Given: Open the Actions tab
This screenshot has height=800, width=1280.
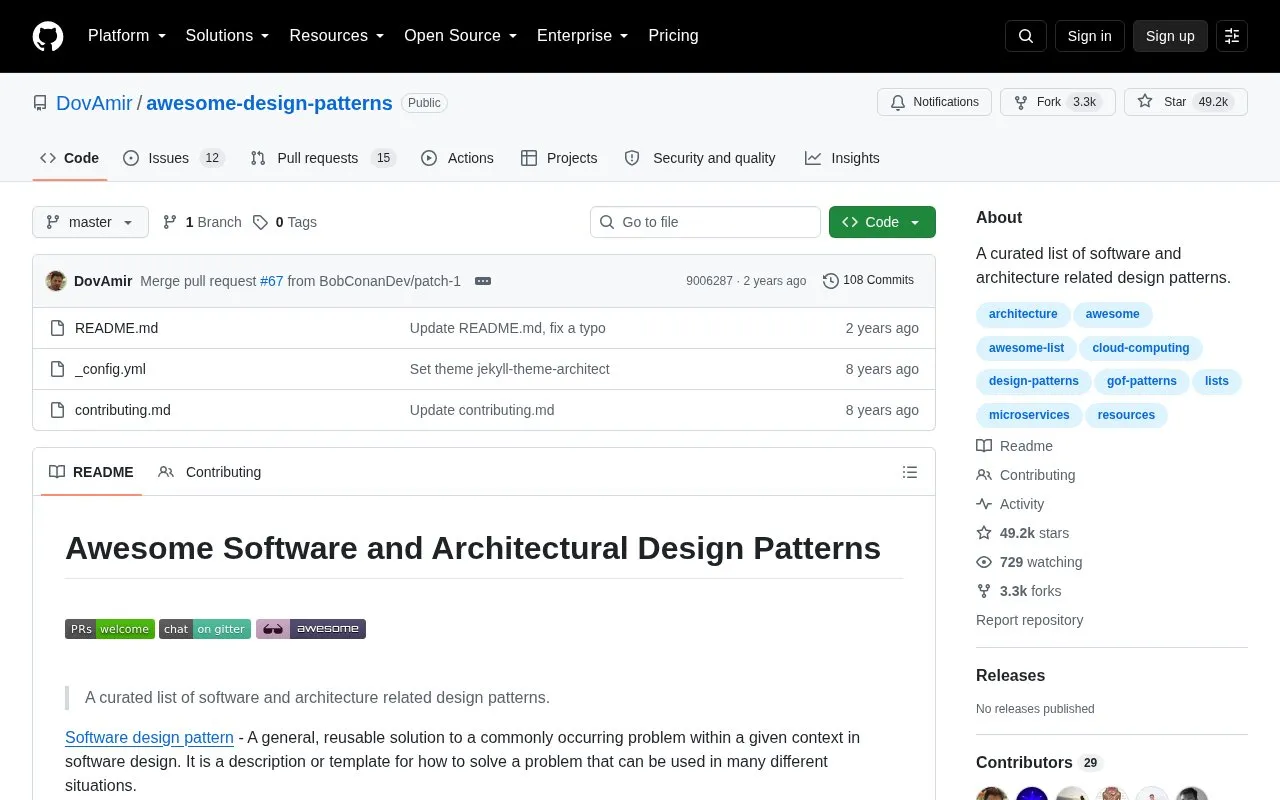Looking at the screenshot, I should 458,158.
